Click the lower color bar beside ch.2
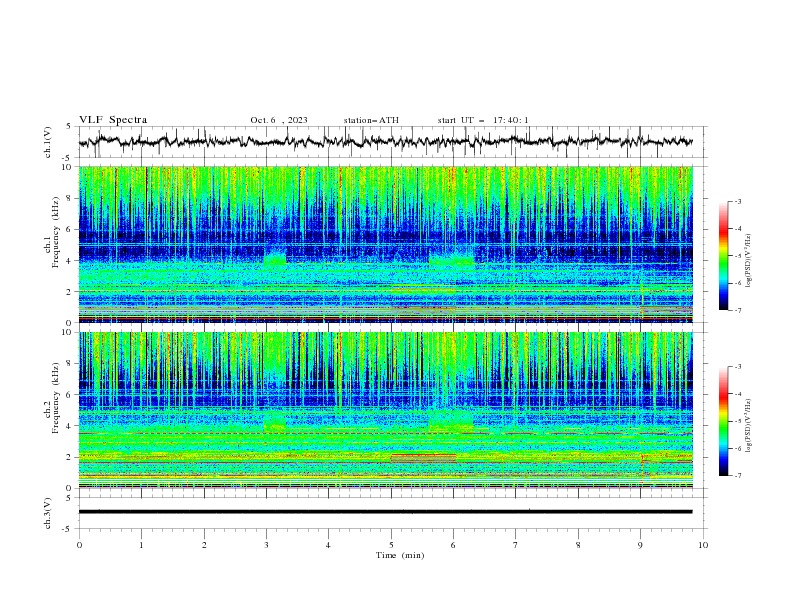792x612 pixels. point(724,421)
